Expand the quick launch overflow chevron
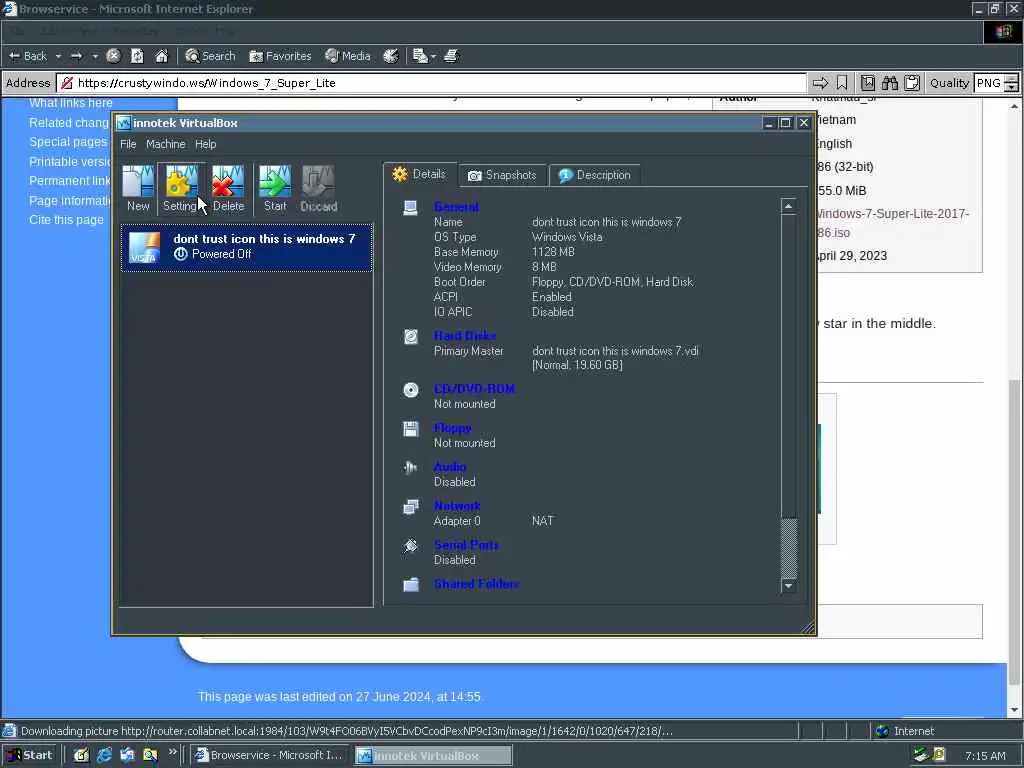The height and width of the screenshot is (768, 1024). tap(172, 752)
